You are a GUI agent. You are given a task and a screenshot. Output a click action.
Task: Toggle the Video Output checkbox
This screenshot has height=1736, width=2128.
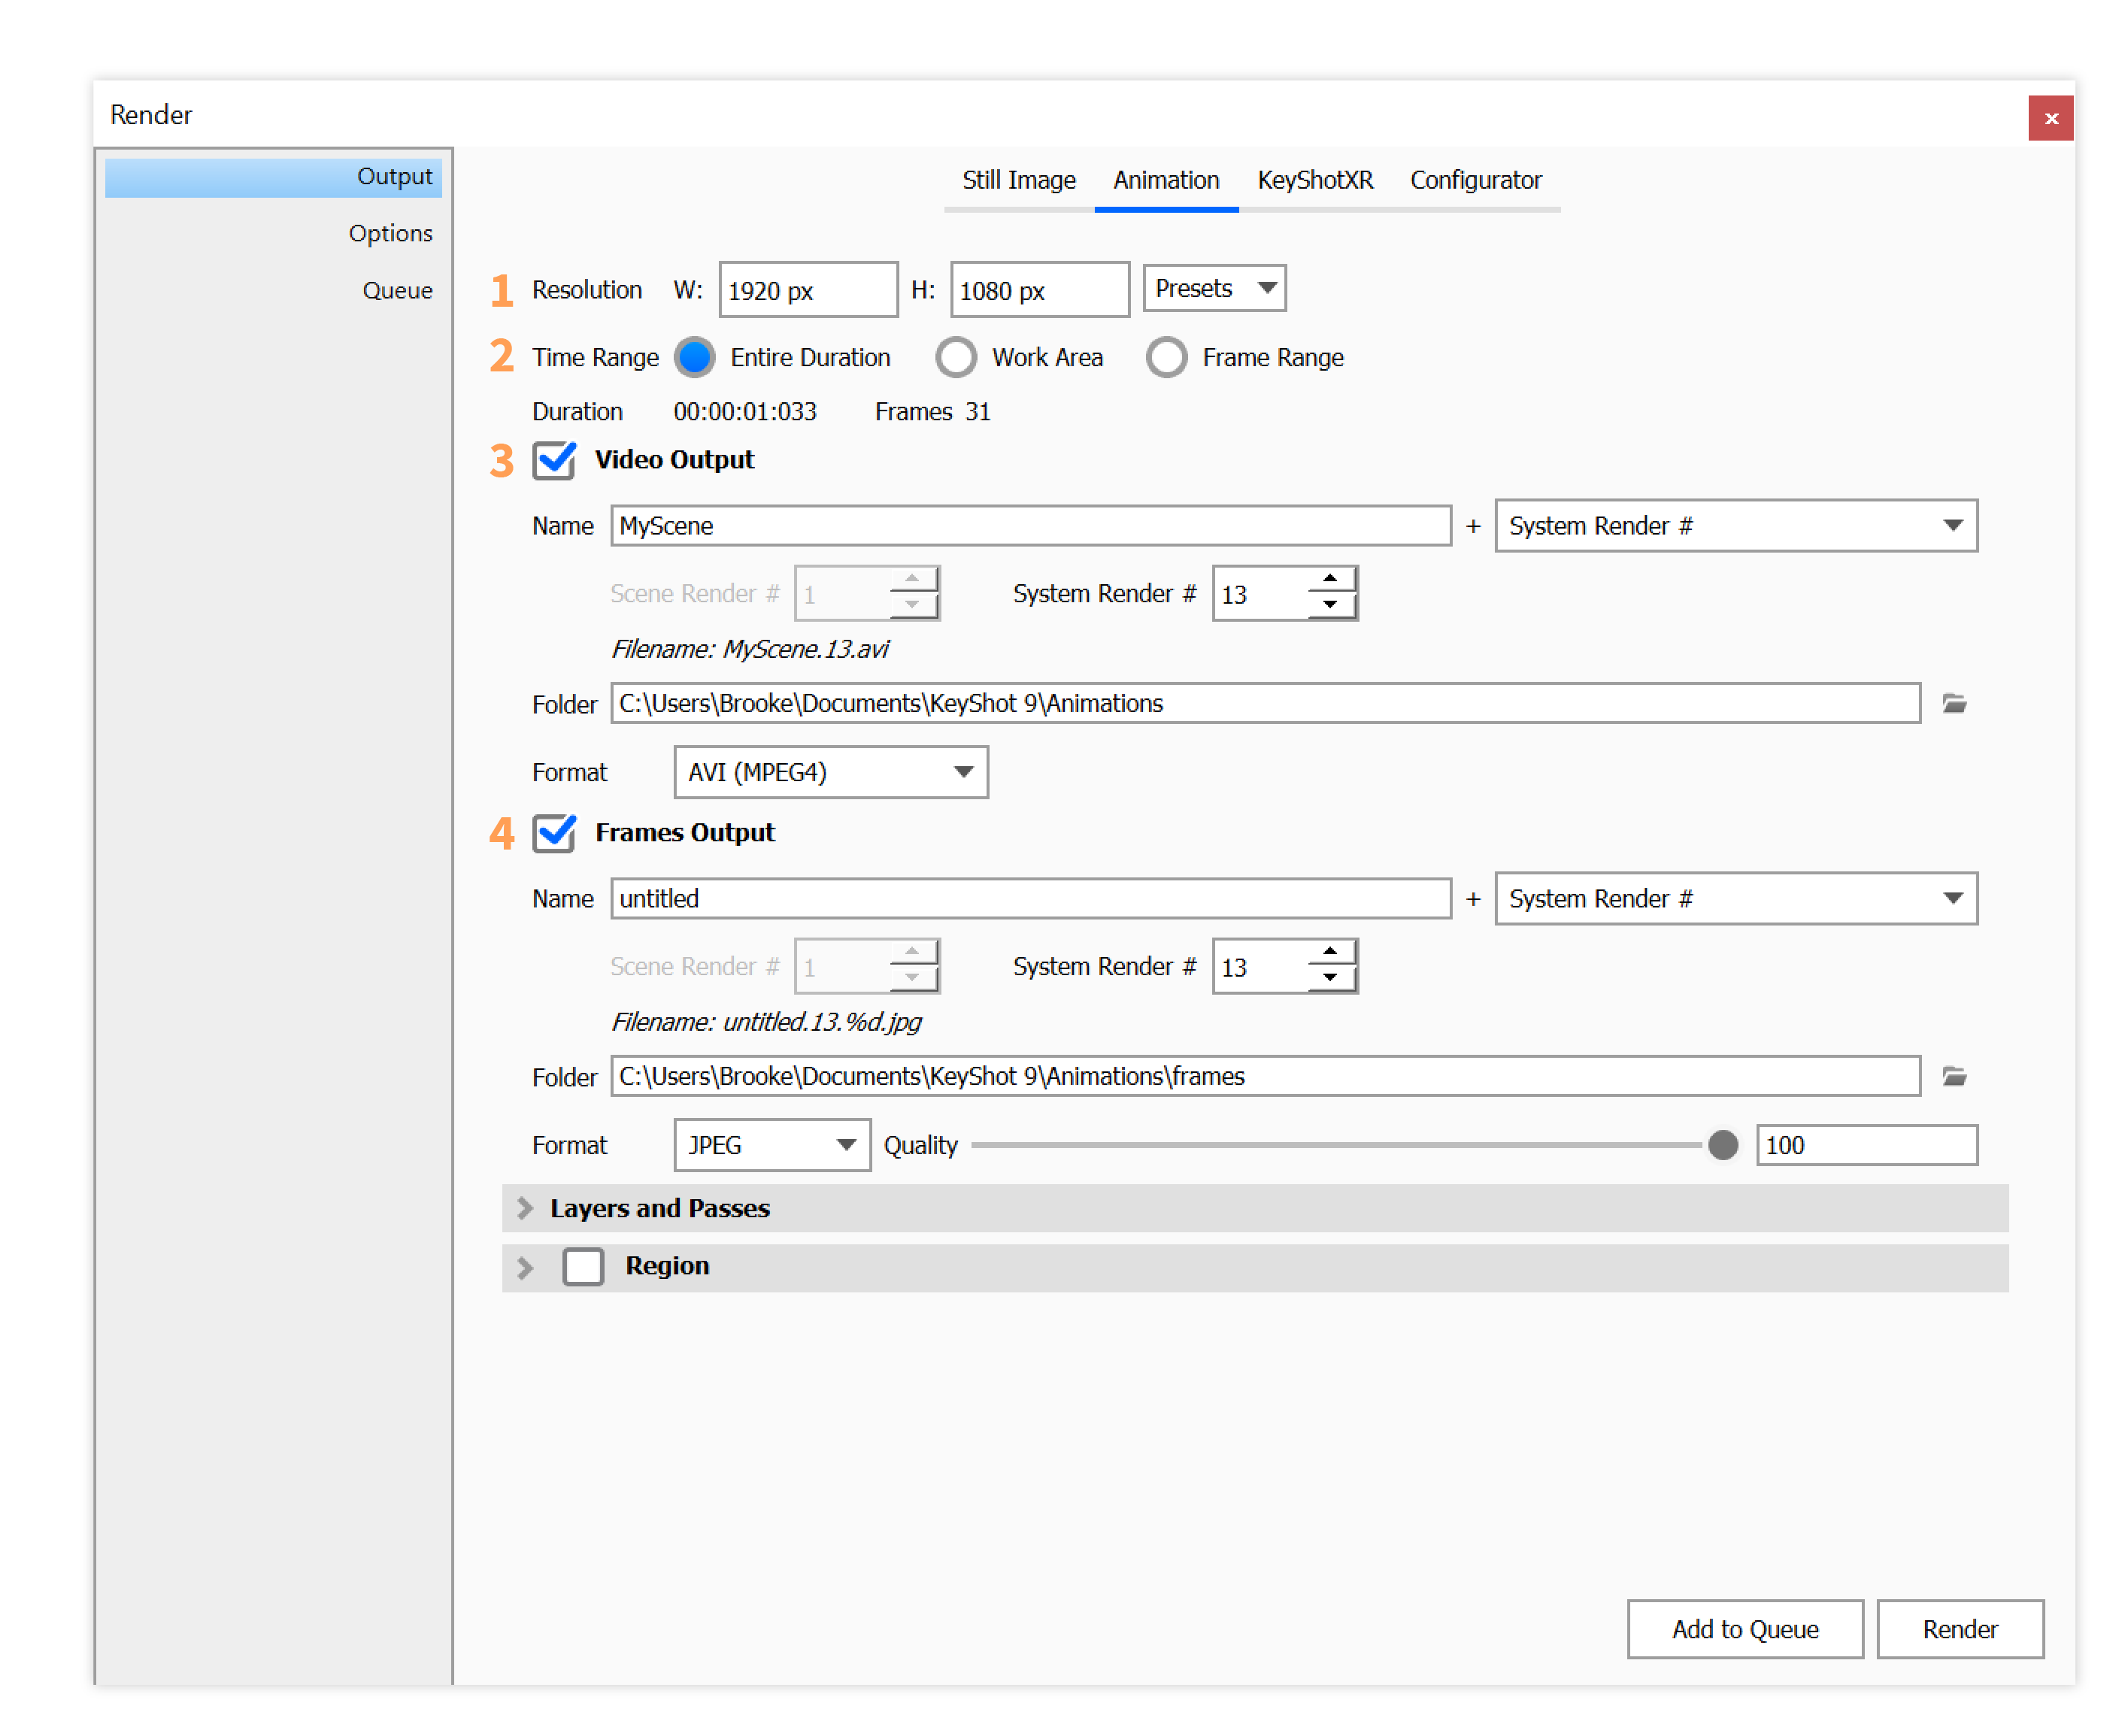(x=553, y=461)
